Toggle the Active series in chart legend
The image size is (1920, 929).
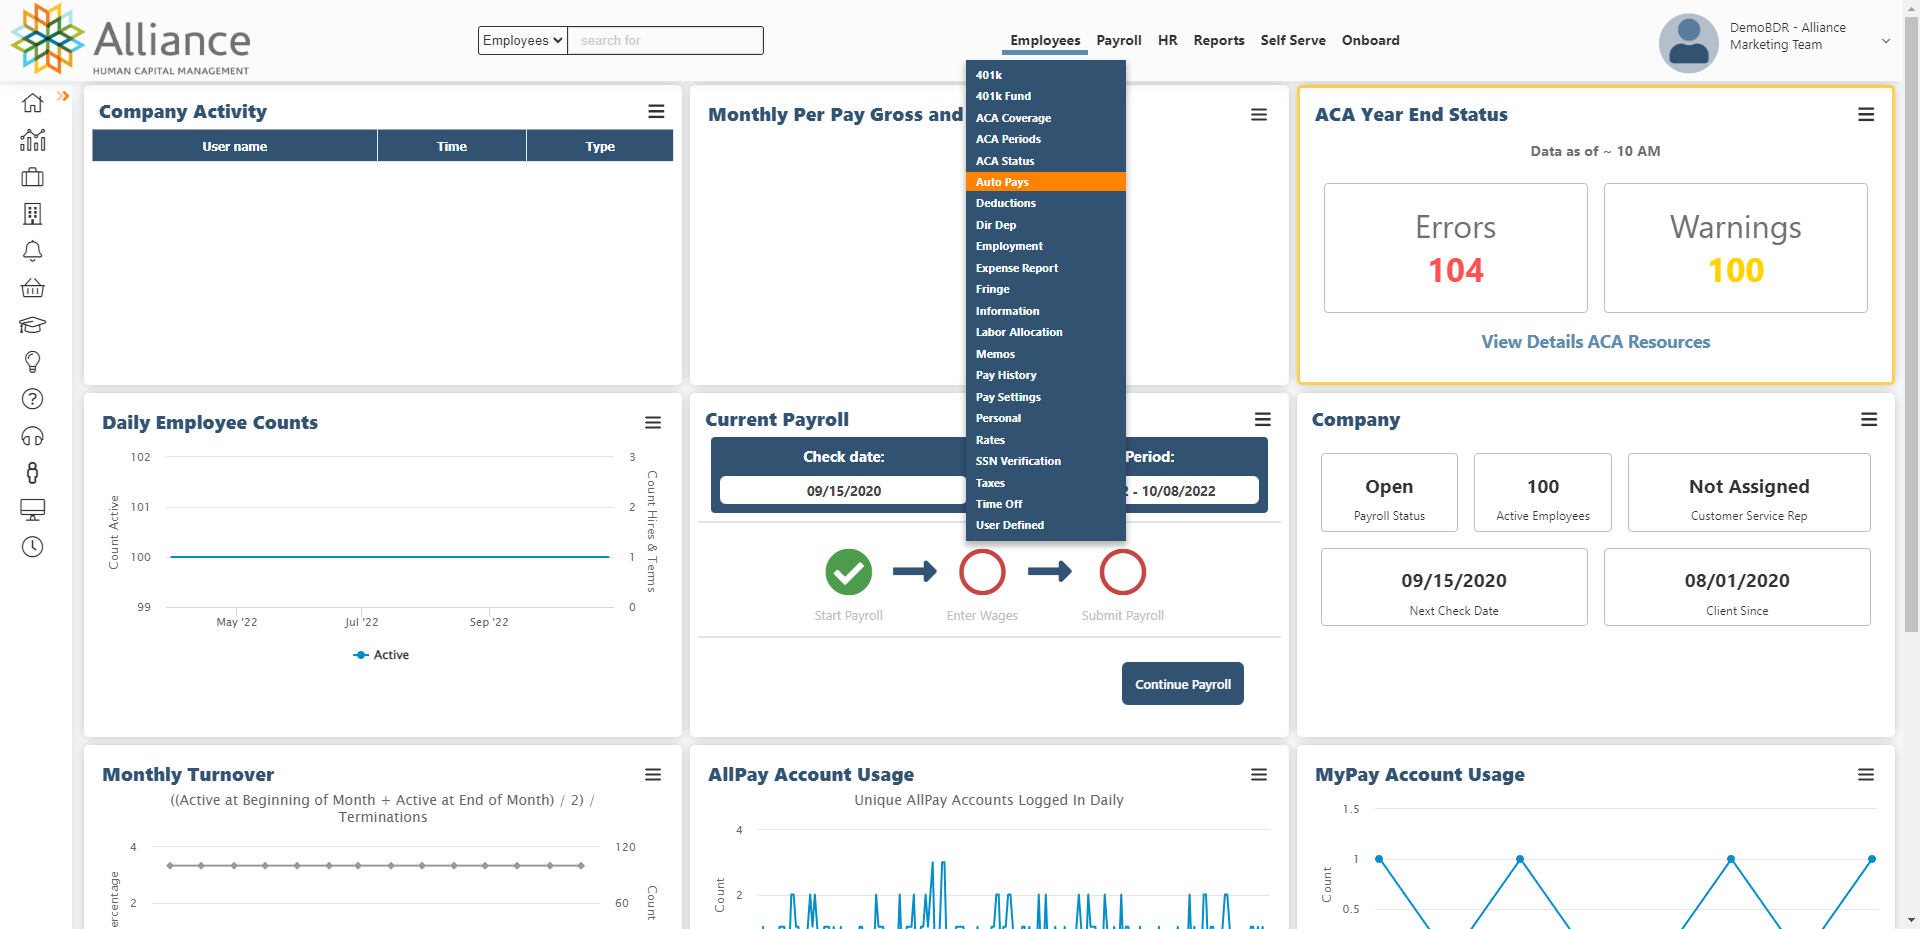381,655
